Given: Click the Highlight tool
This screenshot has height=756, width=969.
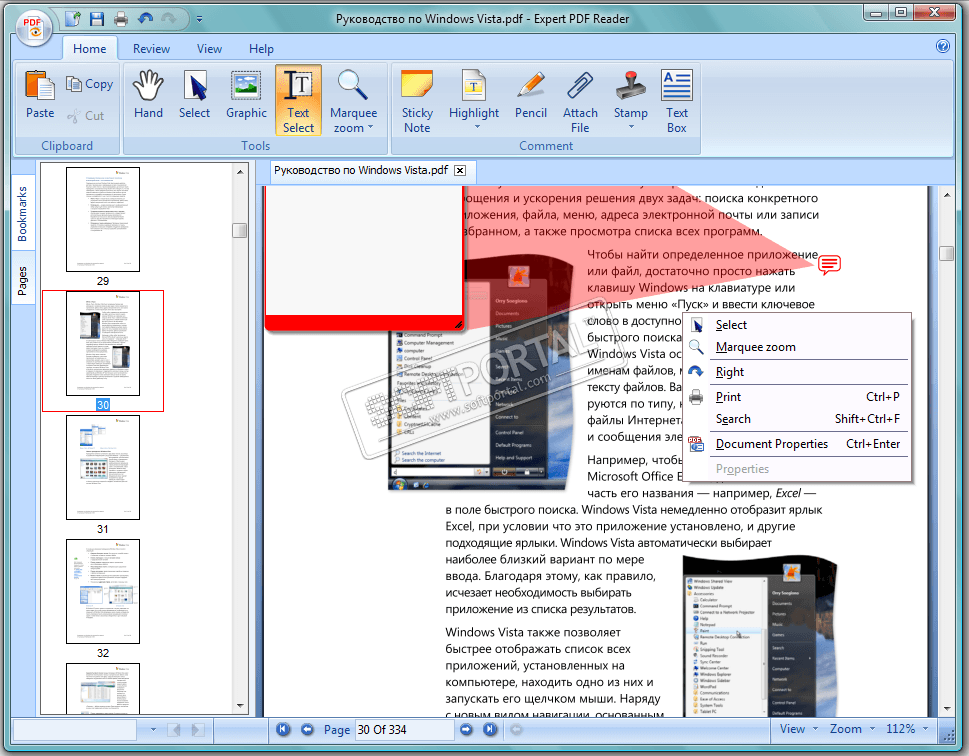Looking at the screenshot, I should (x=474, y=93).
